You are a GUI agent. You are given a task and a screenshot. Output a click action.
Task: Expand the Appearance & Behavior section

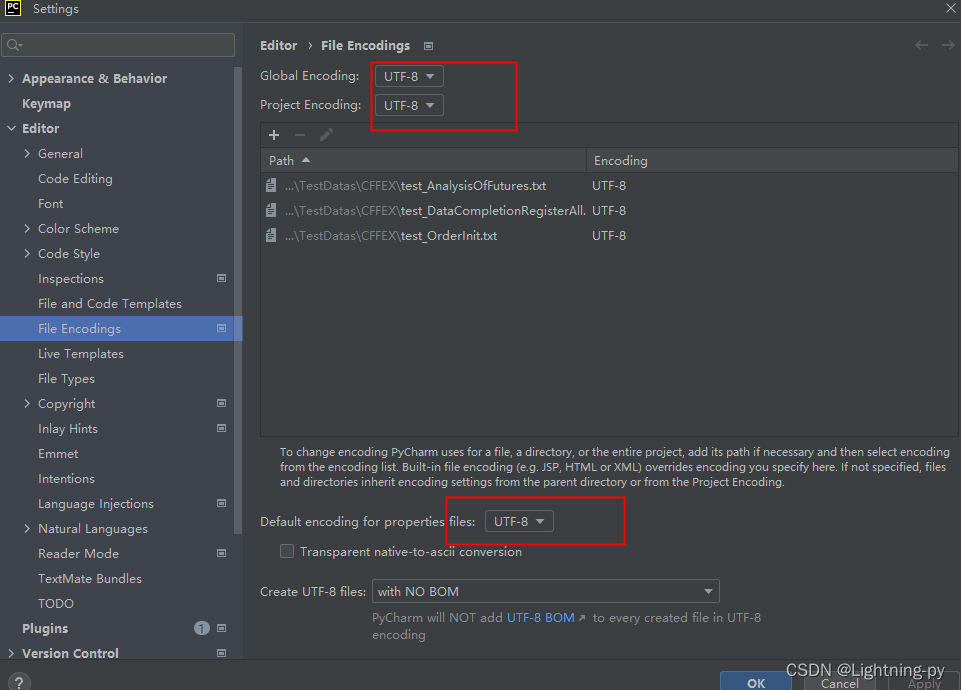[10, 78]
